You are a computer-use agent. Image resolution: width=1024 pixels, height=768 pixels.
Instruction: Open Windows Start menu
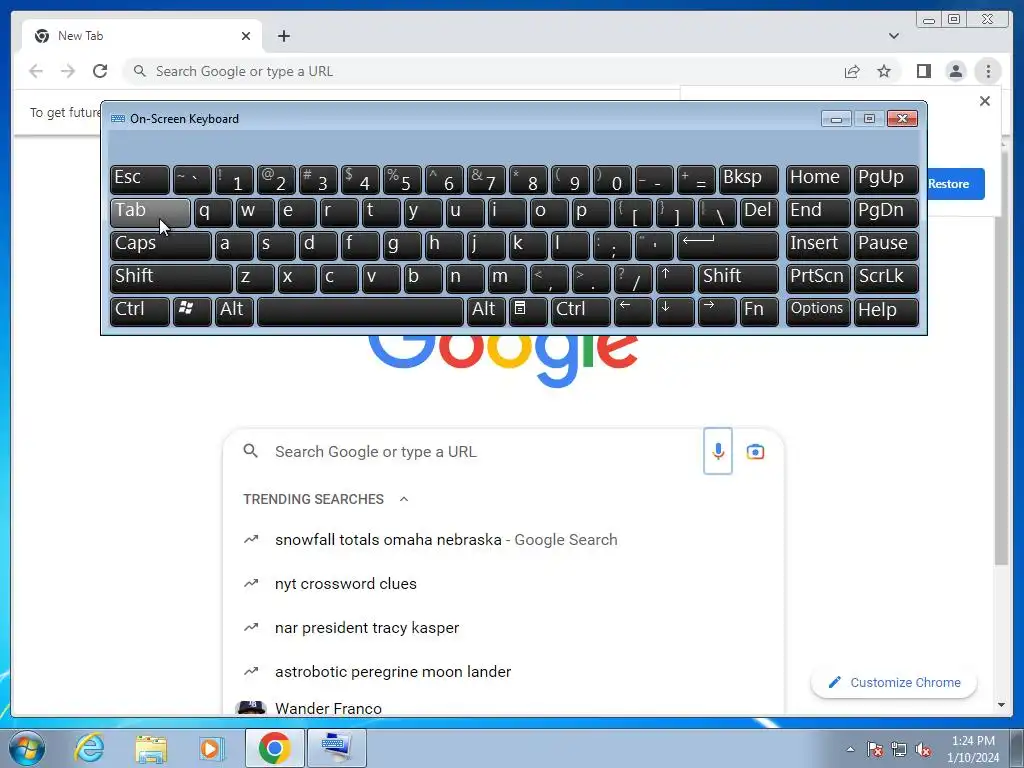coord(27,748)
